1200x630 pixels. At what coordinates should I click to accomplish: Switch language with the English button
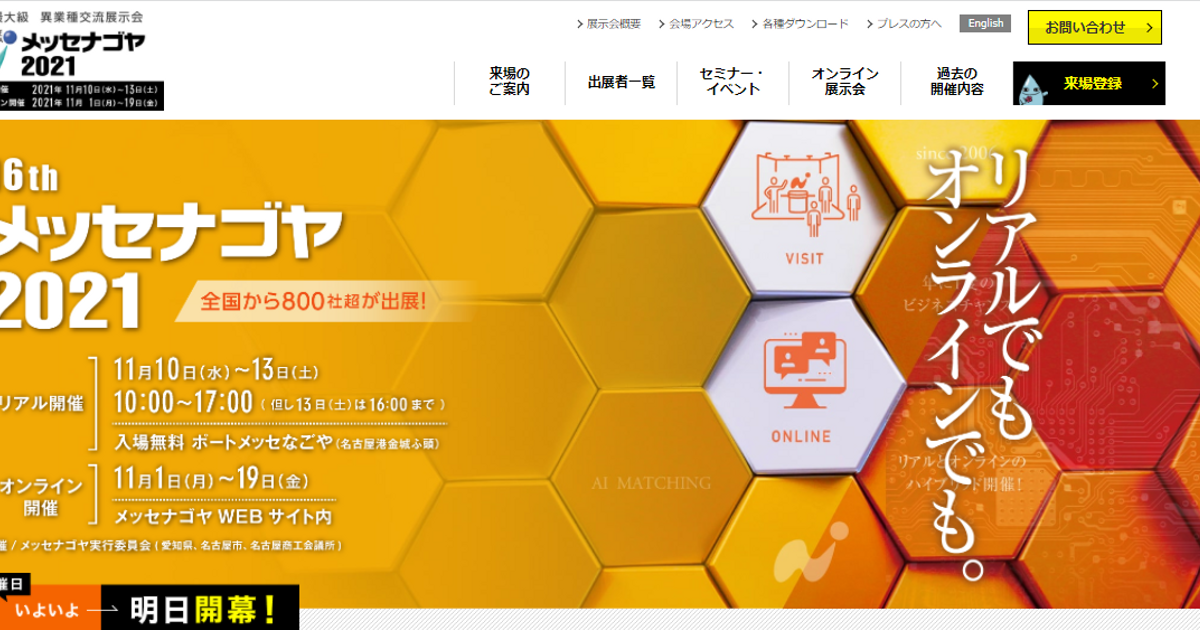click(x=985, y=23)
